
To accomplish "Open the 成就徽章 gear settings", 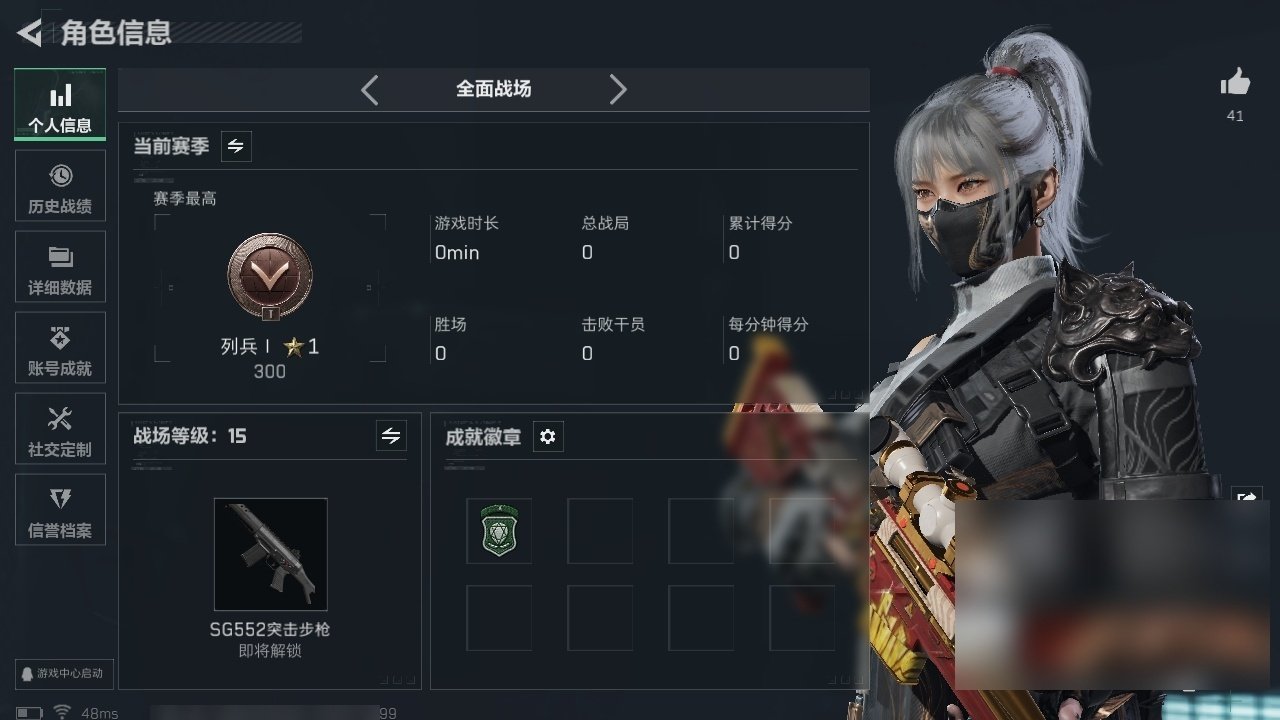I will 548,437.
